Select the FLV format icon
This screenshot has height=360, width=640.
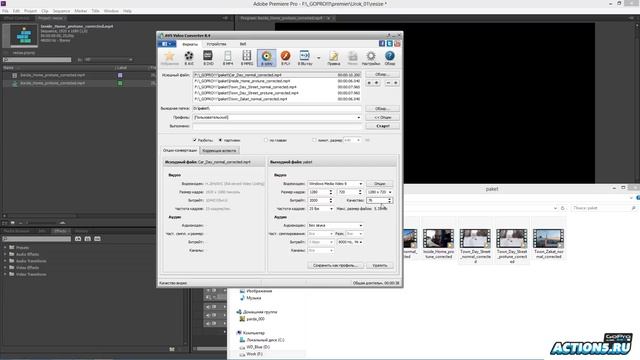tap(285, 58)
